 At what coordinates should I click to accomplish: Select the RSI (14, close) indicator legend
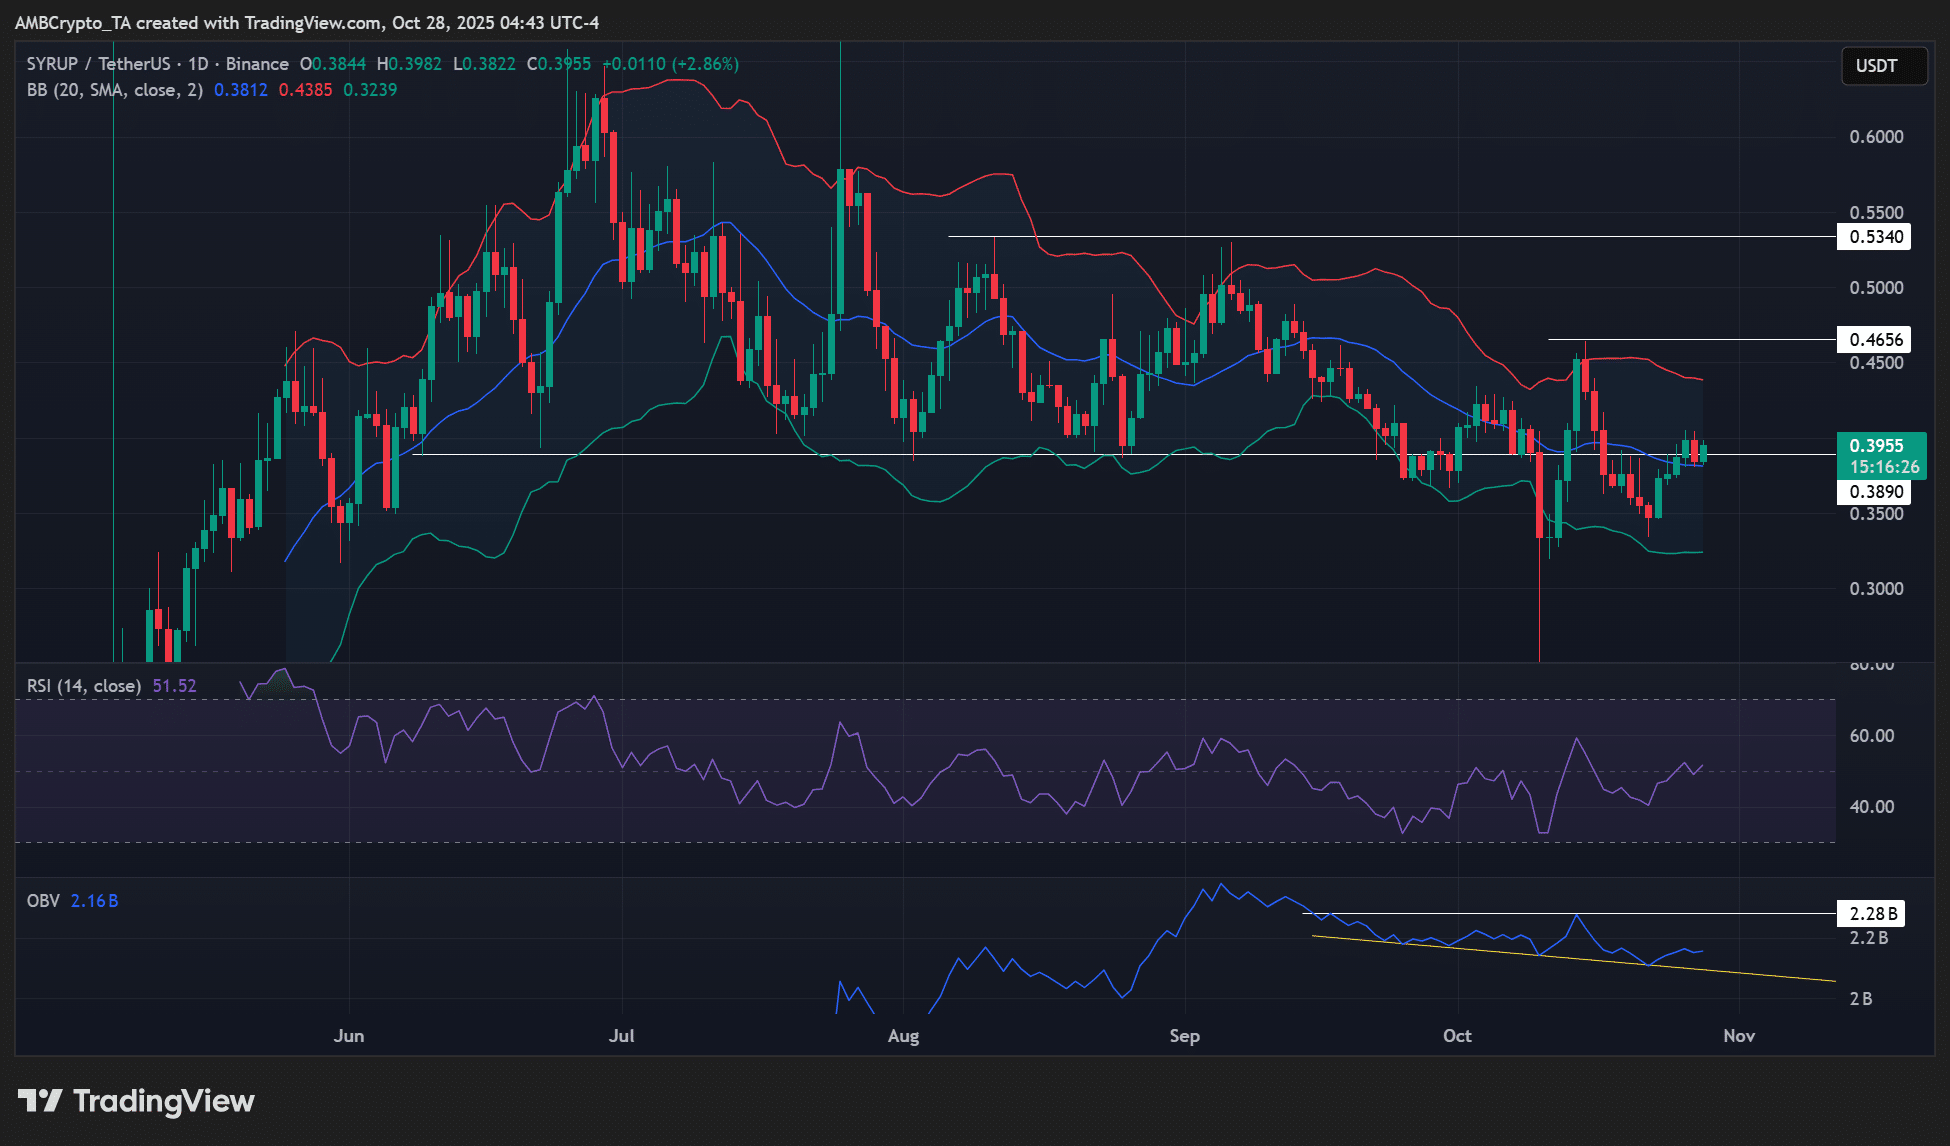pyautogui.click(x=84, y=686)
